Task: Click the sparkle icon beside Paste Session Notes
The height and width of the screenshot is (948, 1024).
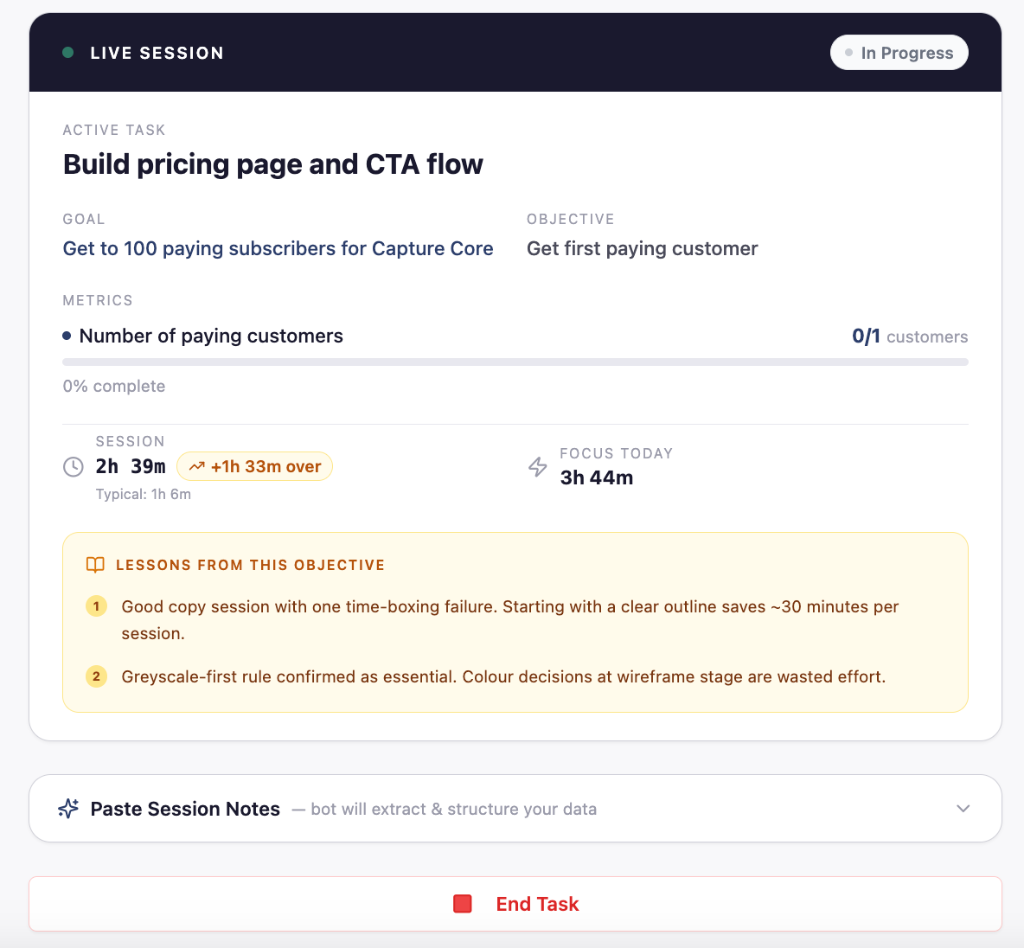Action: click(x=69, y=808)
